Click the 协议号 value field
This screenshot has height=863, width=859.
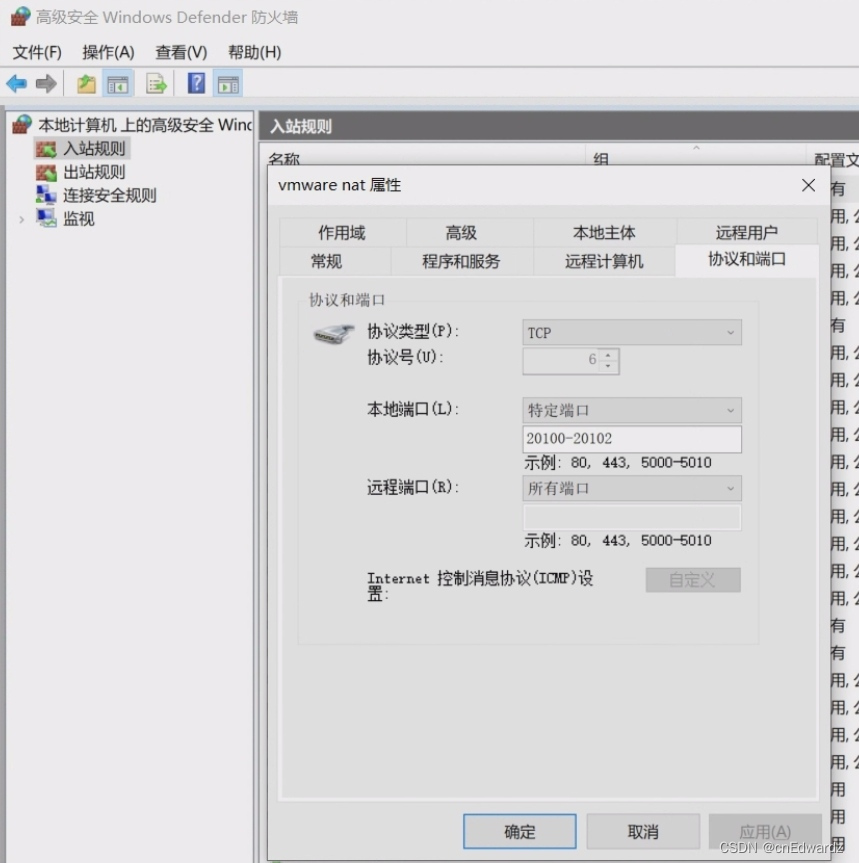click(561, 361)
